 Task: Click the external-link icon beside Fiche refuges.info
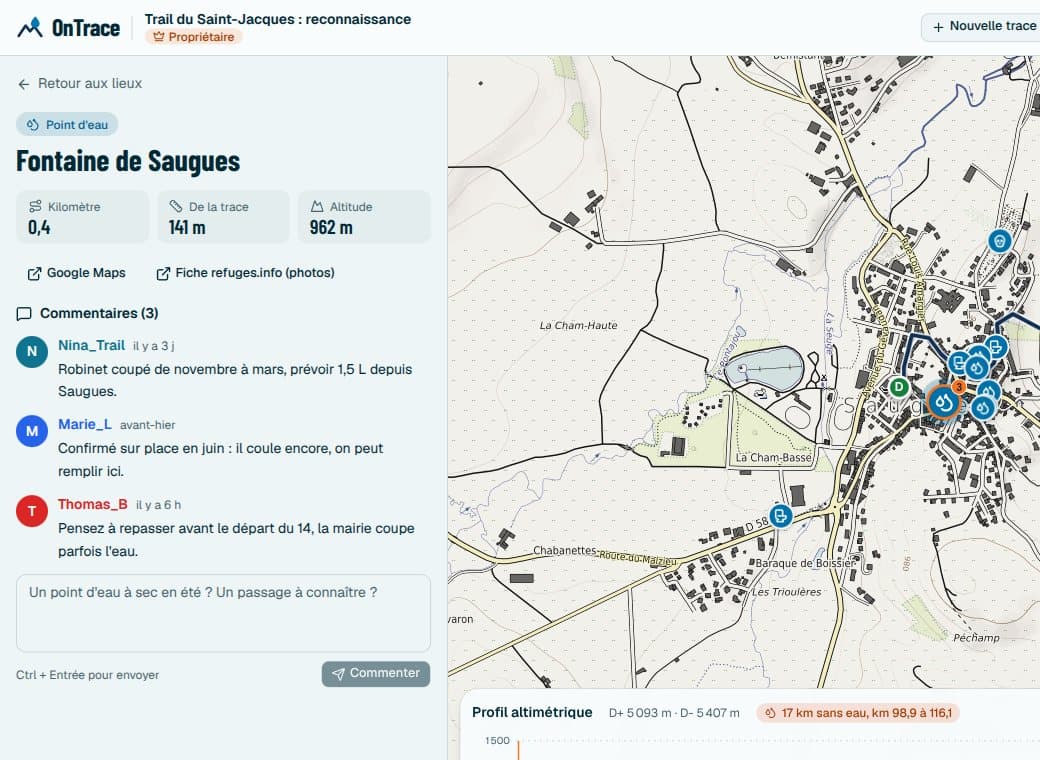click(x=162, y=274)
